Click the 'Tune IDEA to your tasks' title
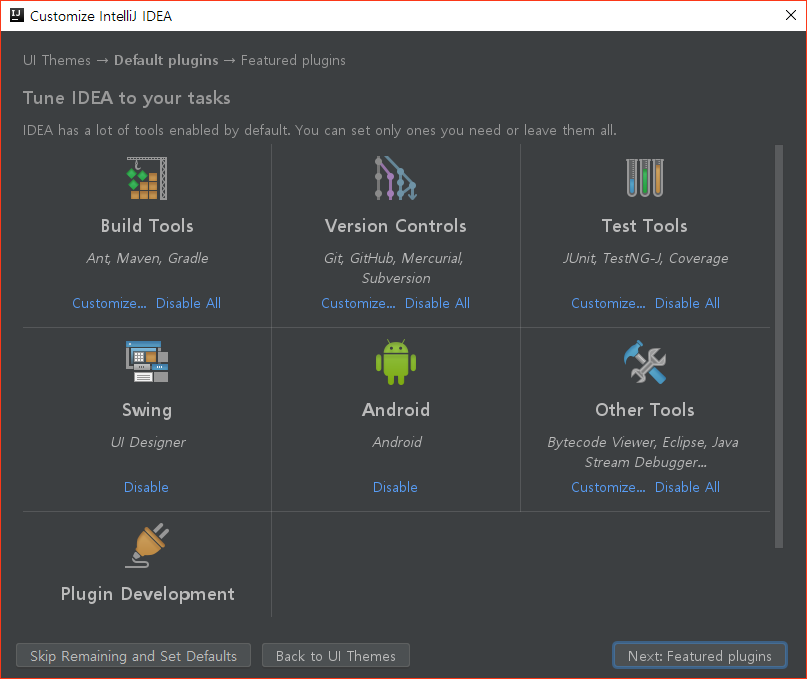Viewport: 807px width, 679px height. click(x=127, y=98)
